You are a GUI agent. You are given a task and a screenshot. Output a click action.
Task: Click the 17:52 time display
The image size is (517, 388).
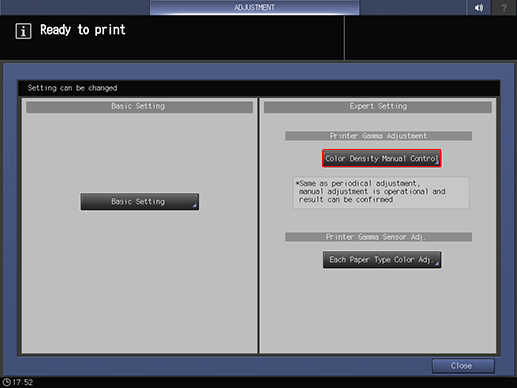click(x=23, y=382)
